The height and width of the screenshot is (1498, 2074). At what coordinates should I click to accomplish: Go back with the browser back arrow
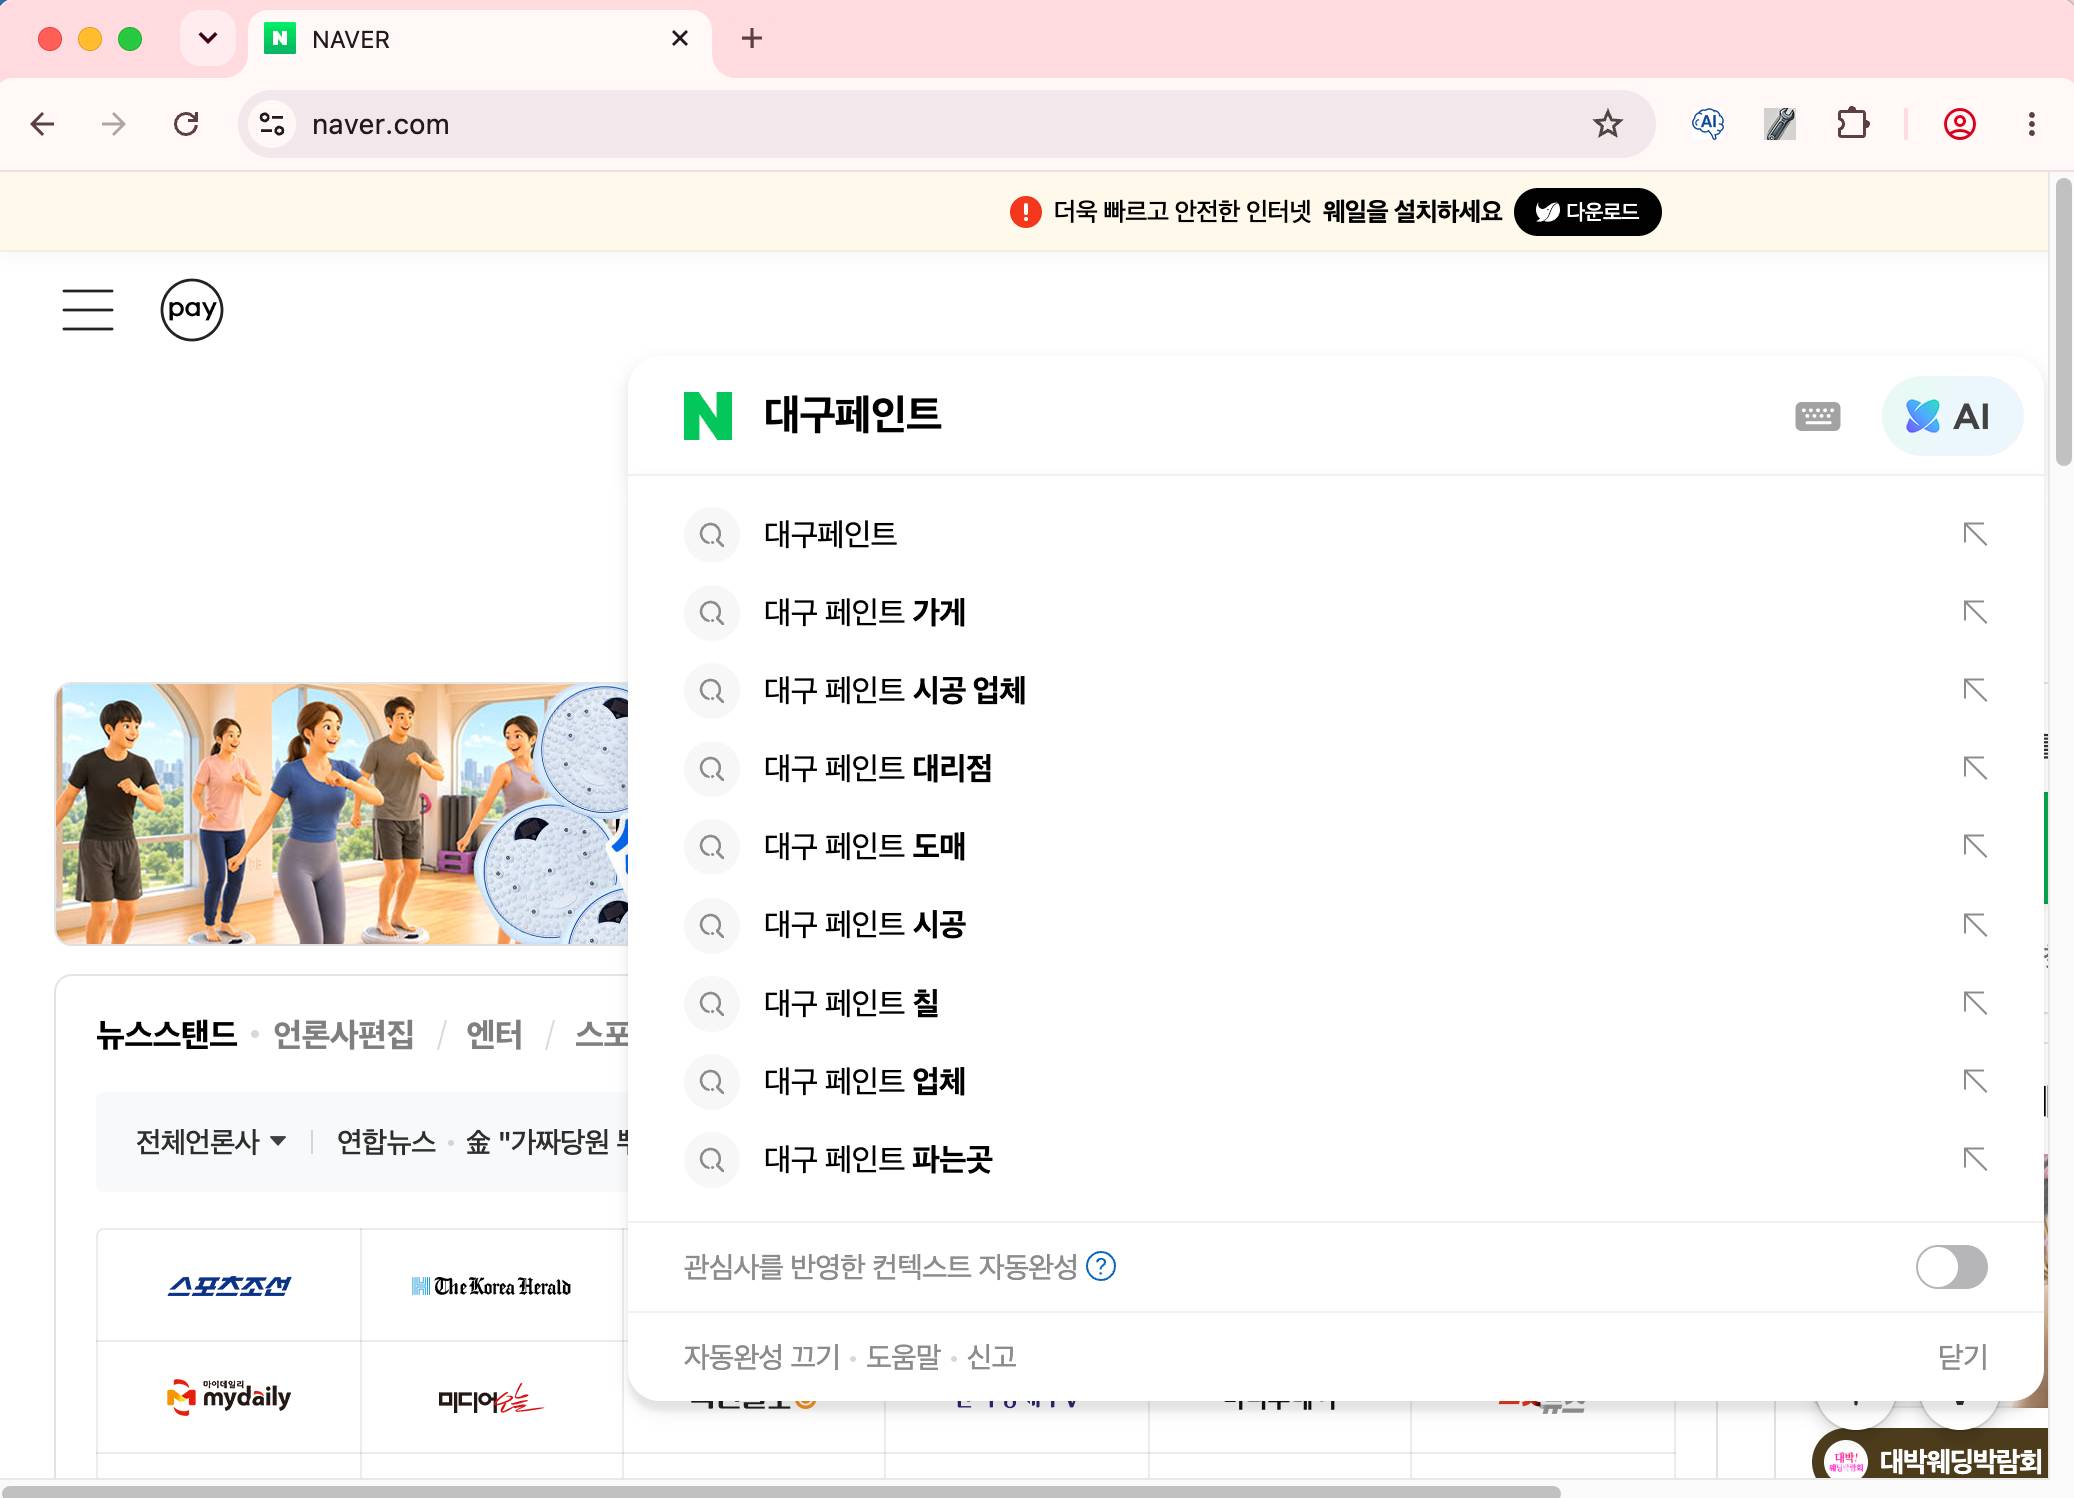(42, 124)
